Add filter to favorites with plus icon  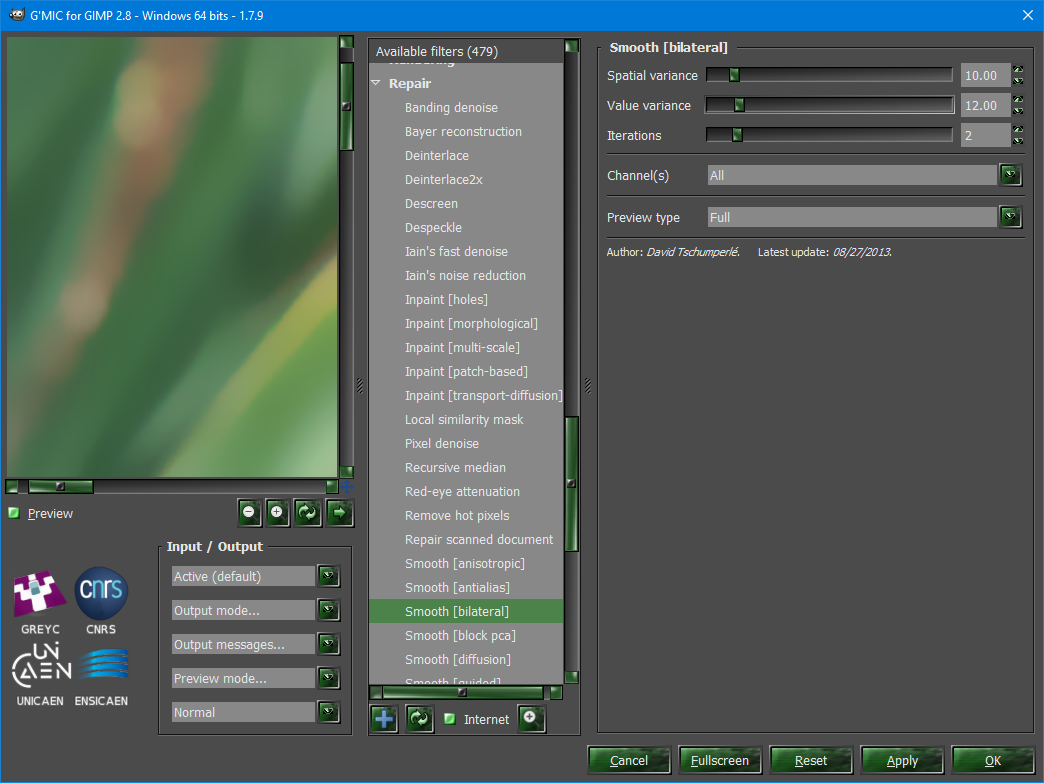(x=384, y=719)
